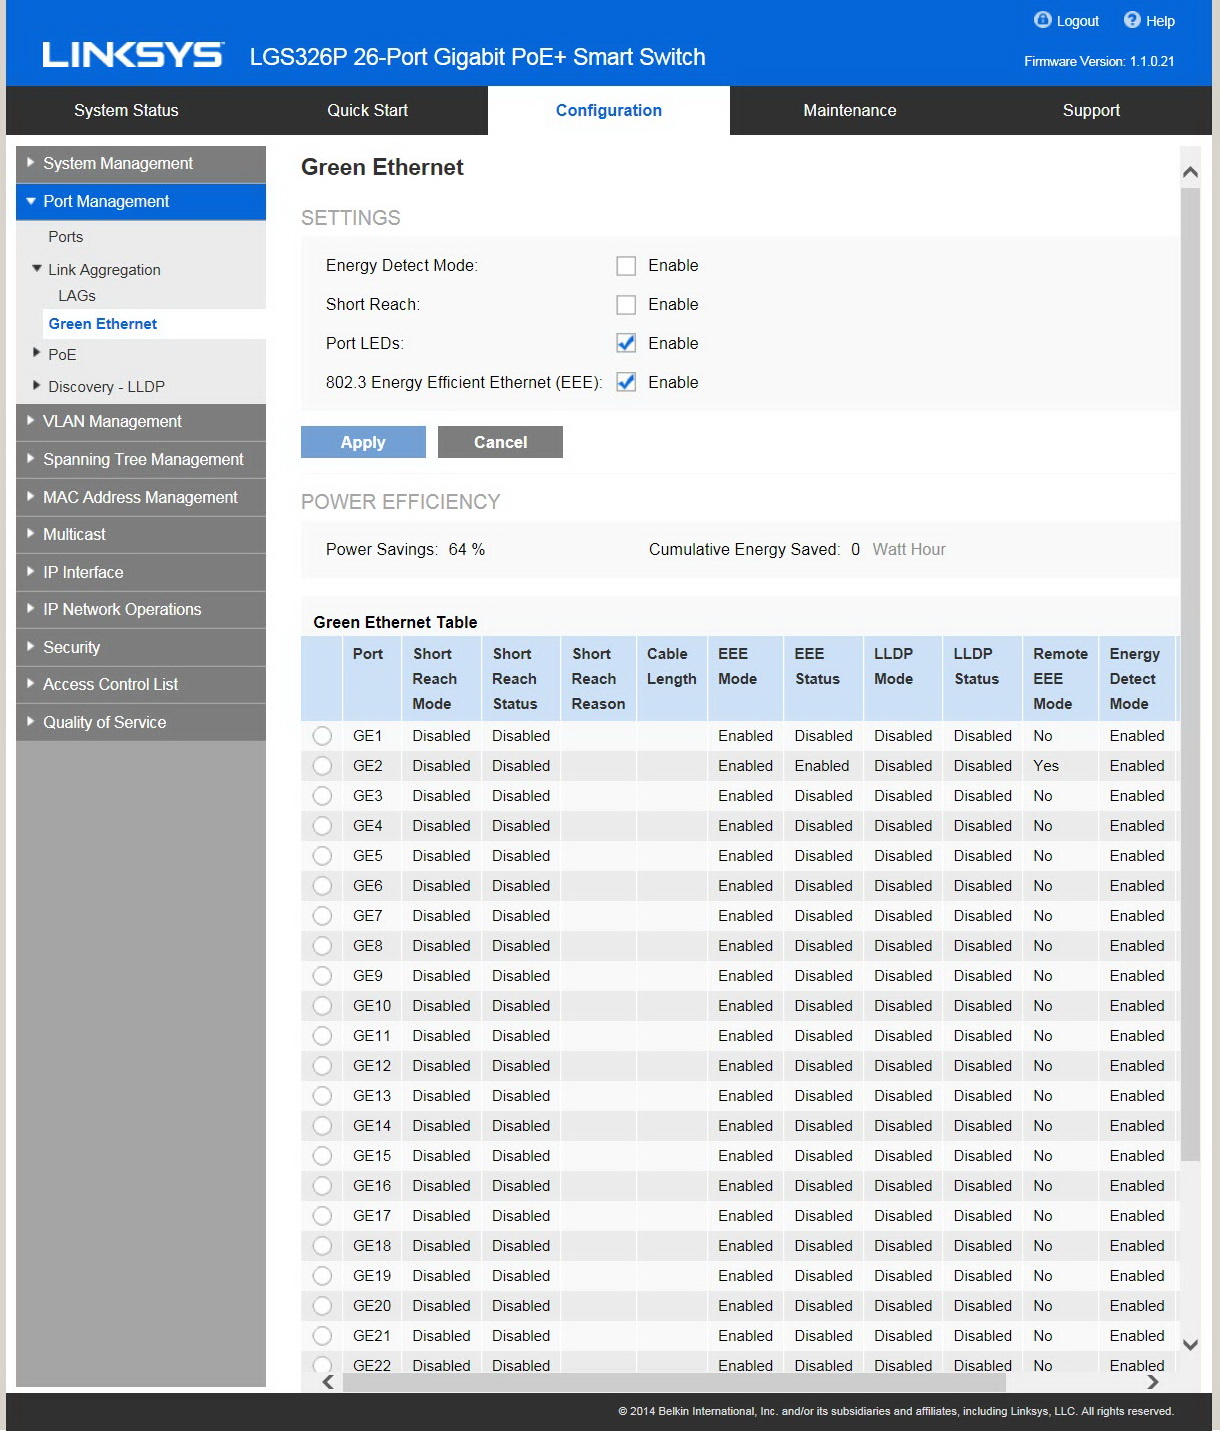Open the Ports menu item
Screen dimensions: 1220x1431
click(66, 237)
